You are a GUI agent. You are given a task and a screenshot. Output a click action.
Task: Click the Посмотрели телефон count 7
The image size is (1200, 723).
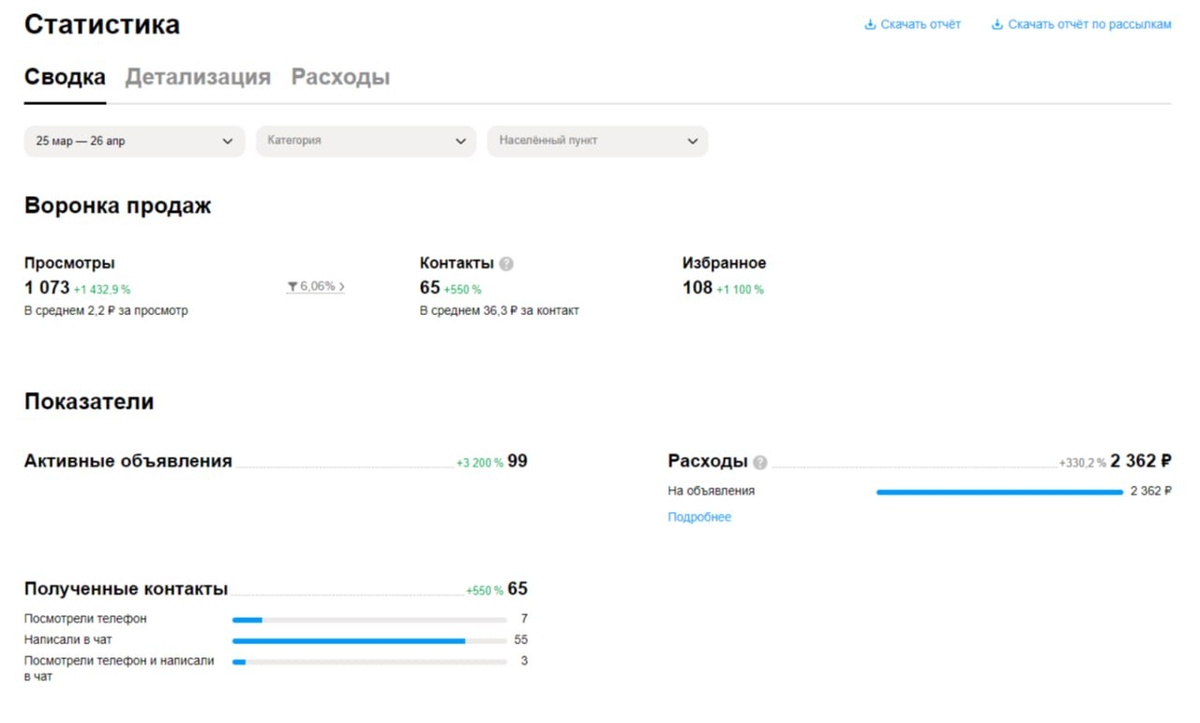point(524,619)
